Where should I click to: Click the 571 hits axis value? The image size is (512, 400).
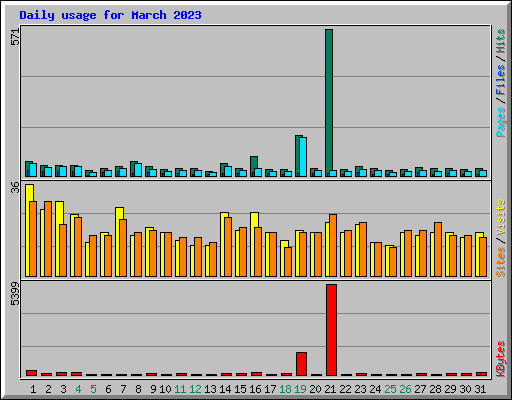coord(15,36)
